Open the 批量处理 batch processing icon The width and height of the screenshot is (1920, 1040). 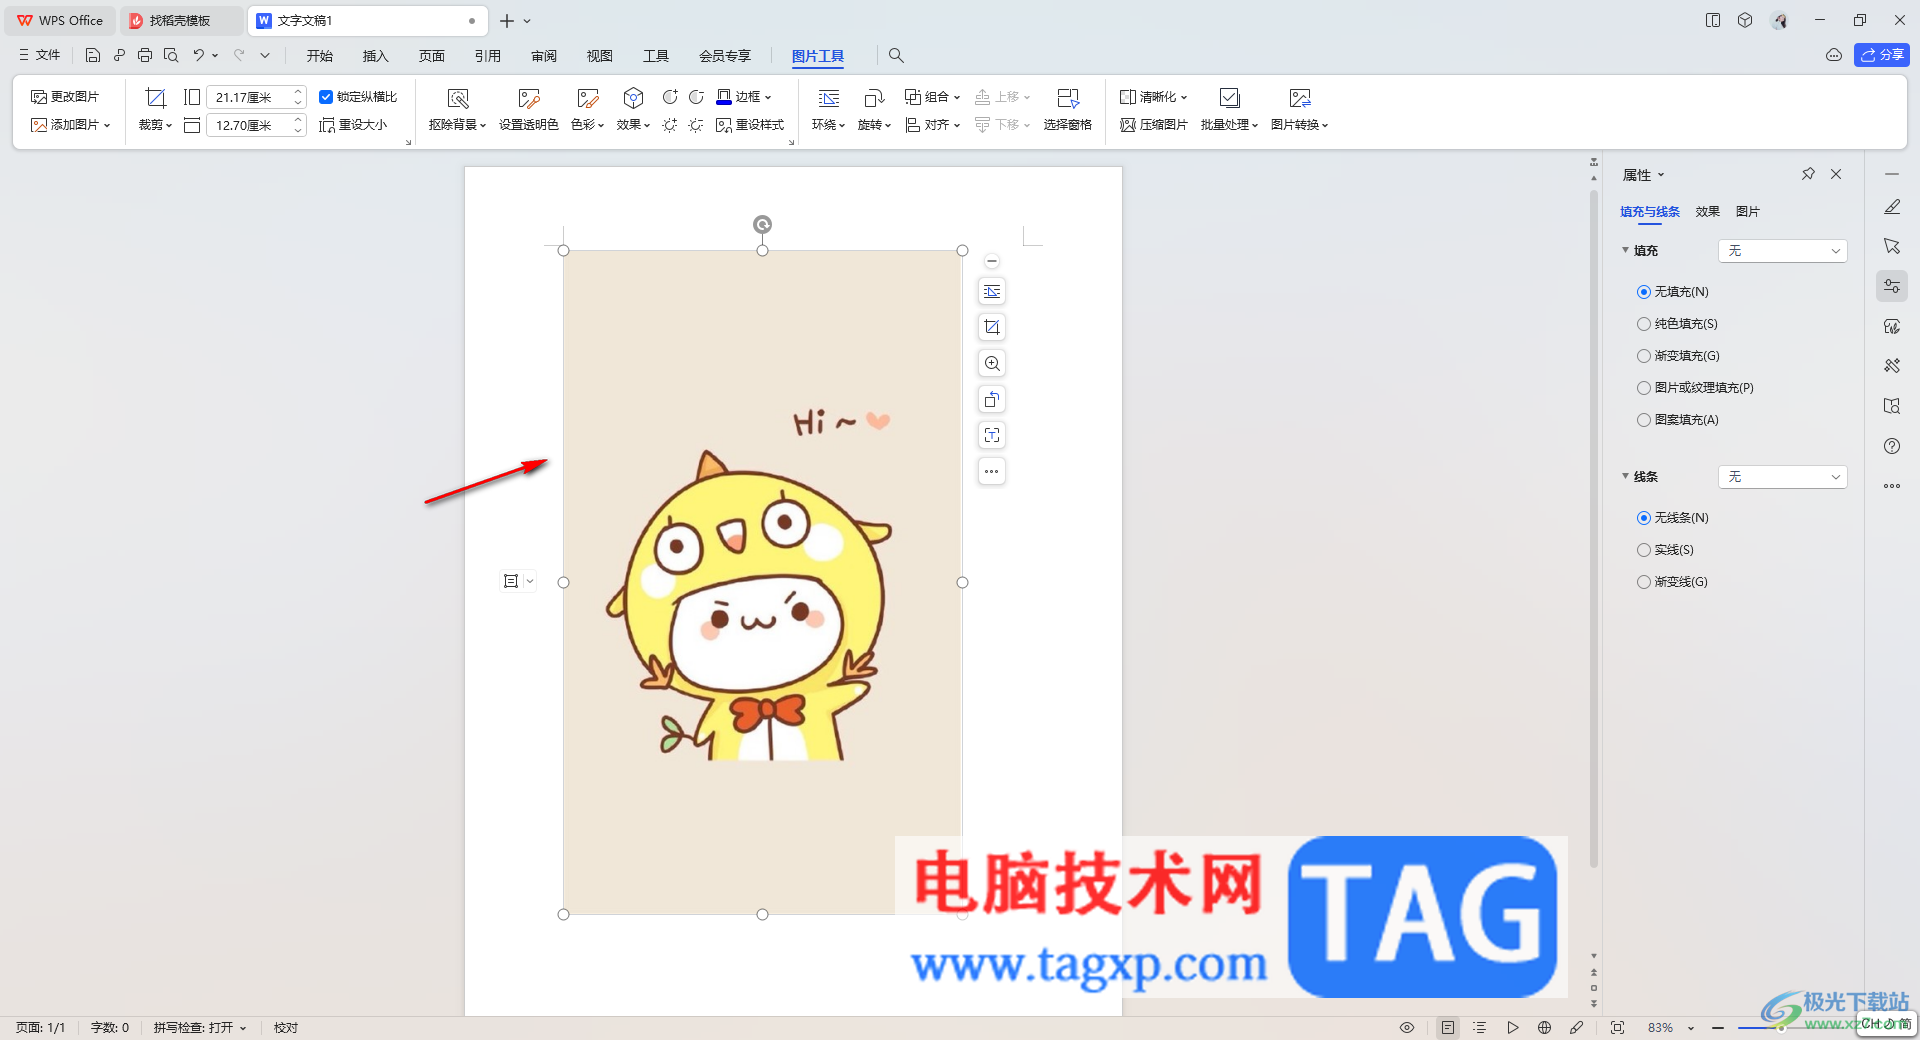(x=1230, y=98)
